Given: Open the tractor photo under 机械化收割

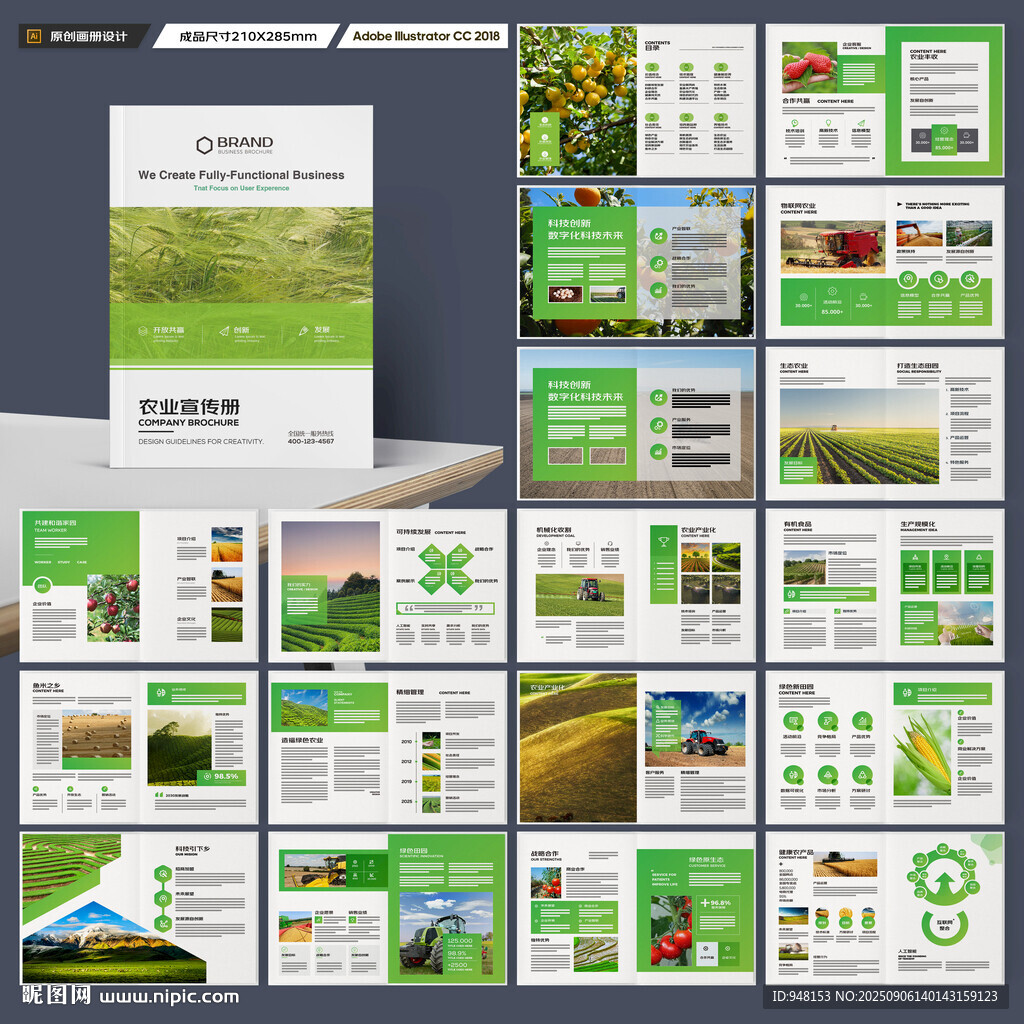Looking at the screenshot, I should coord(579,595).
